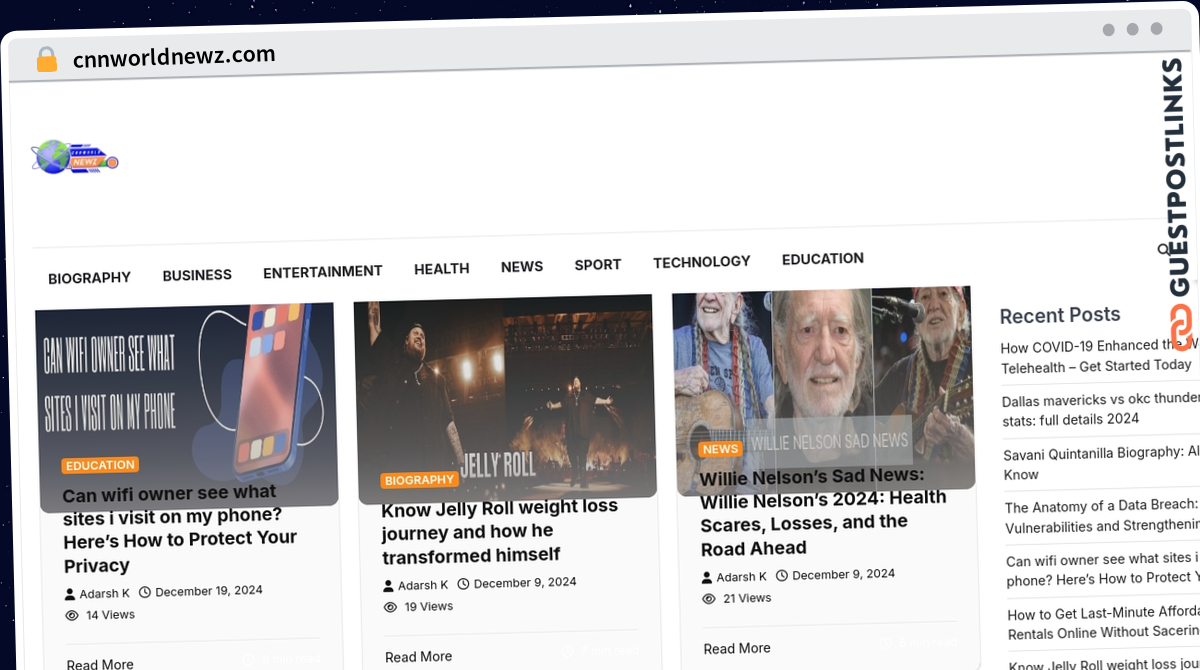Click December 9, 2024 on Willie Nelson post

tap(843, 574)
